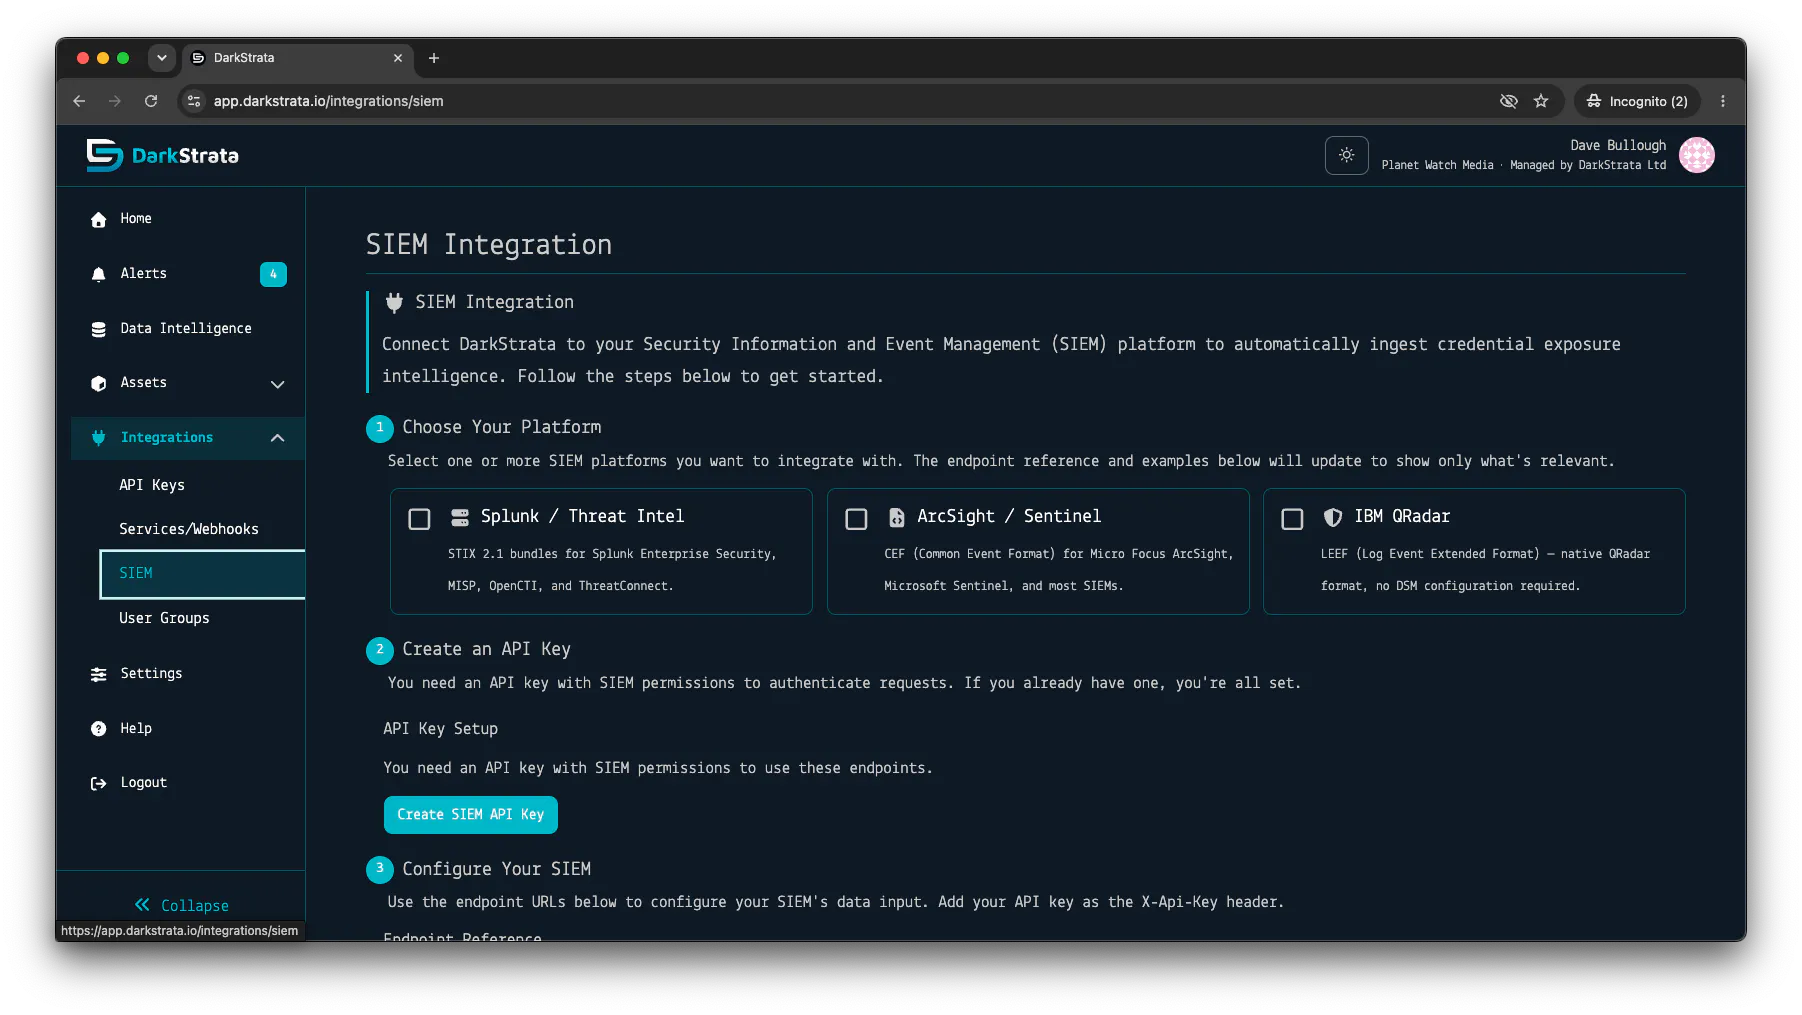This screenshot has height=1015, width=1802.
Task: Open the user avatar profile menu
Action: pos(1696,155)
